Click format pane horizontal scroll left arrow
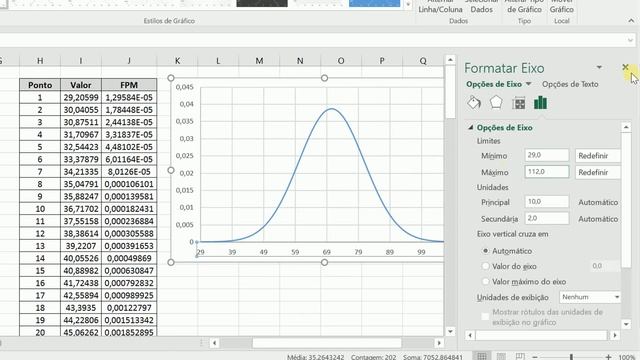The image size is (640, 360). [470, 336]
